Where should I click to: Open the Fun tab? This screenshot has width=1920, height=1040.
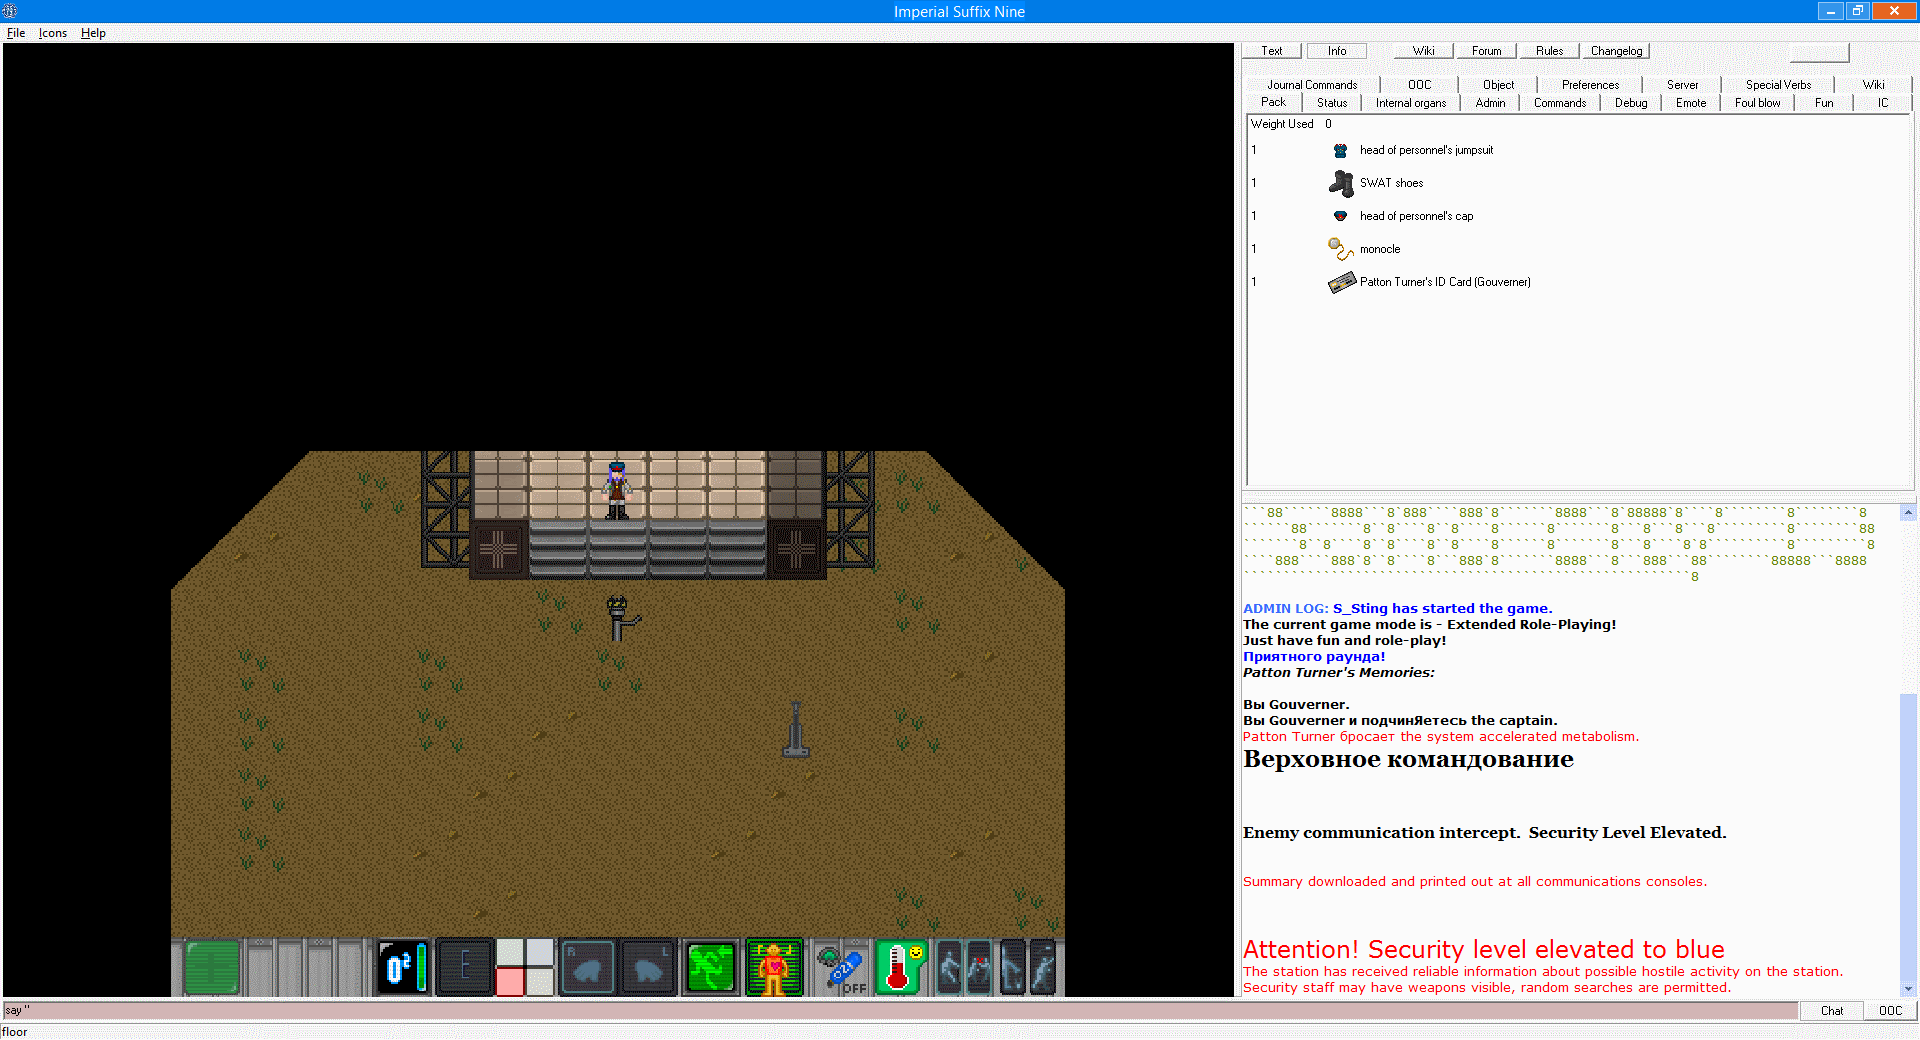pos(1824,103)
